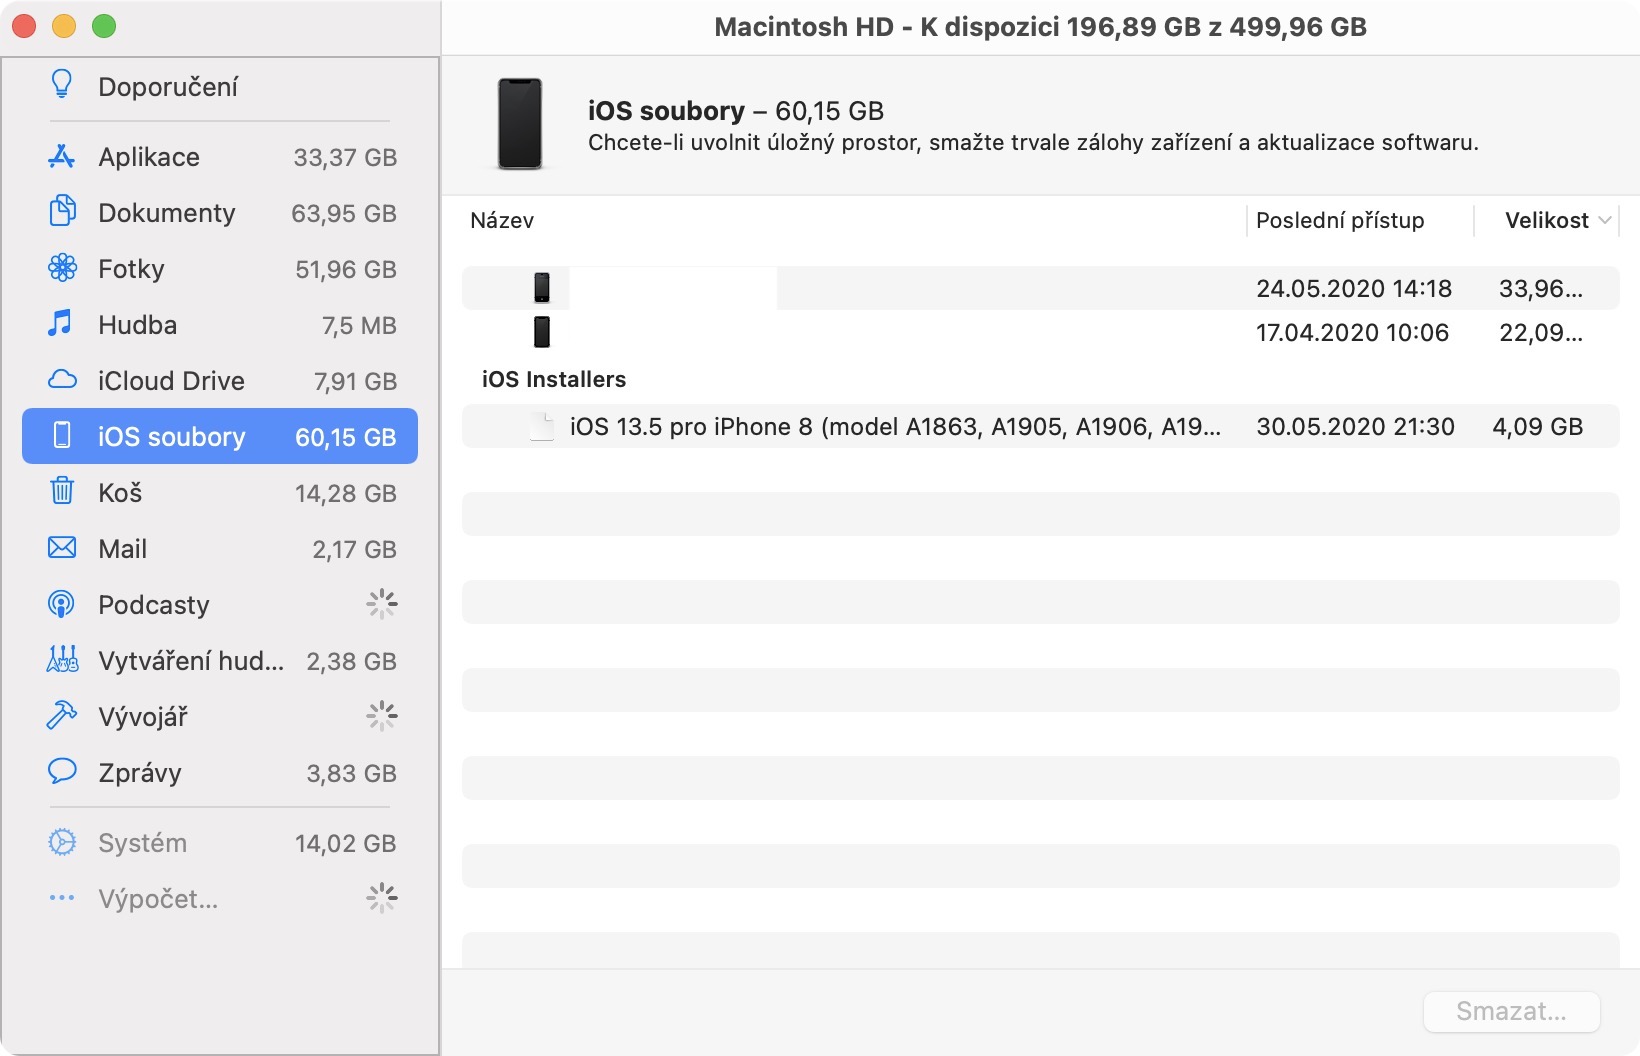Click the Koš size 14,28 GB
This screenshot has width=1640, height=1056.
coord(346,493)
